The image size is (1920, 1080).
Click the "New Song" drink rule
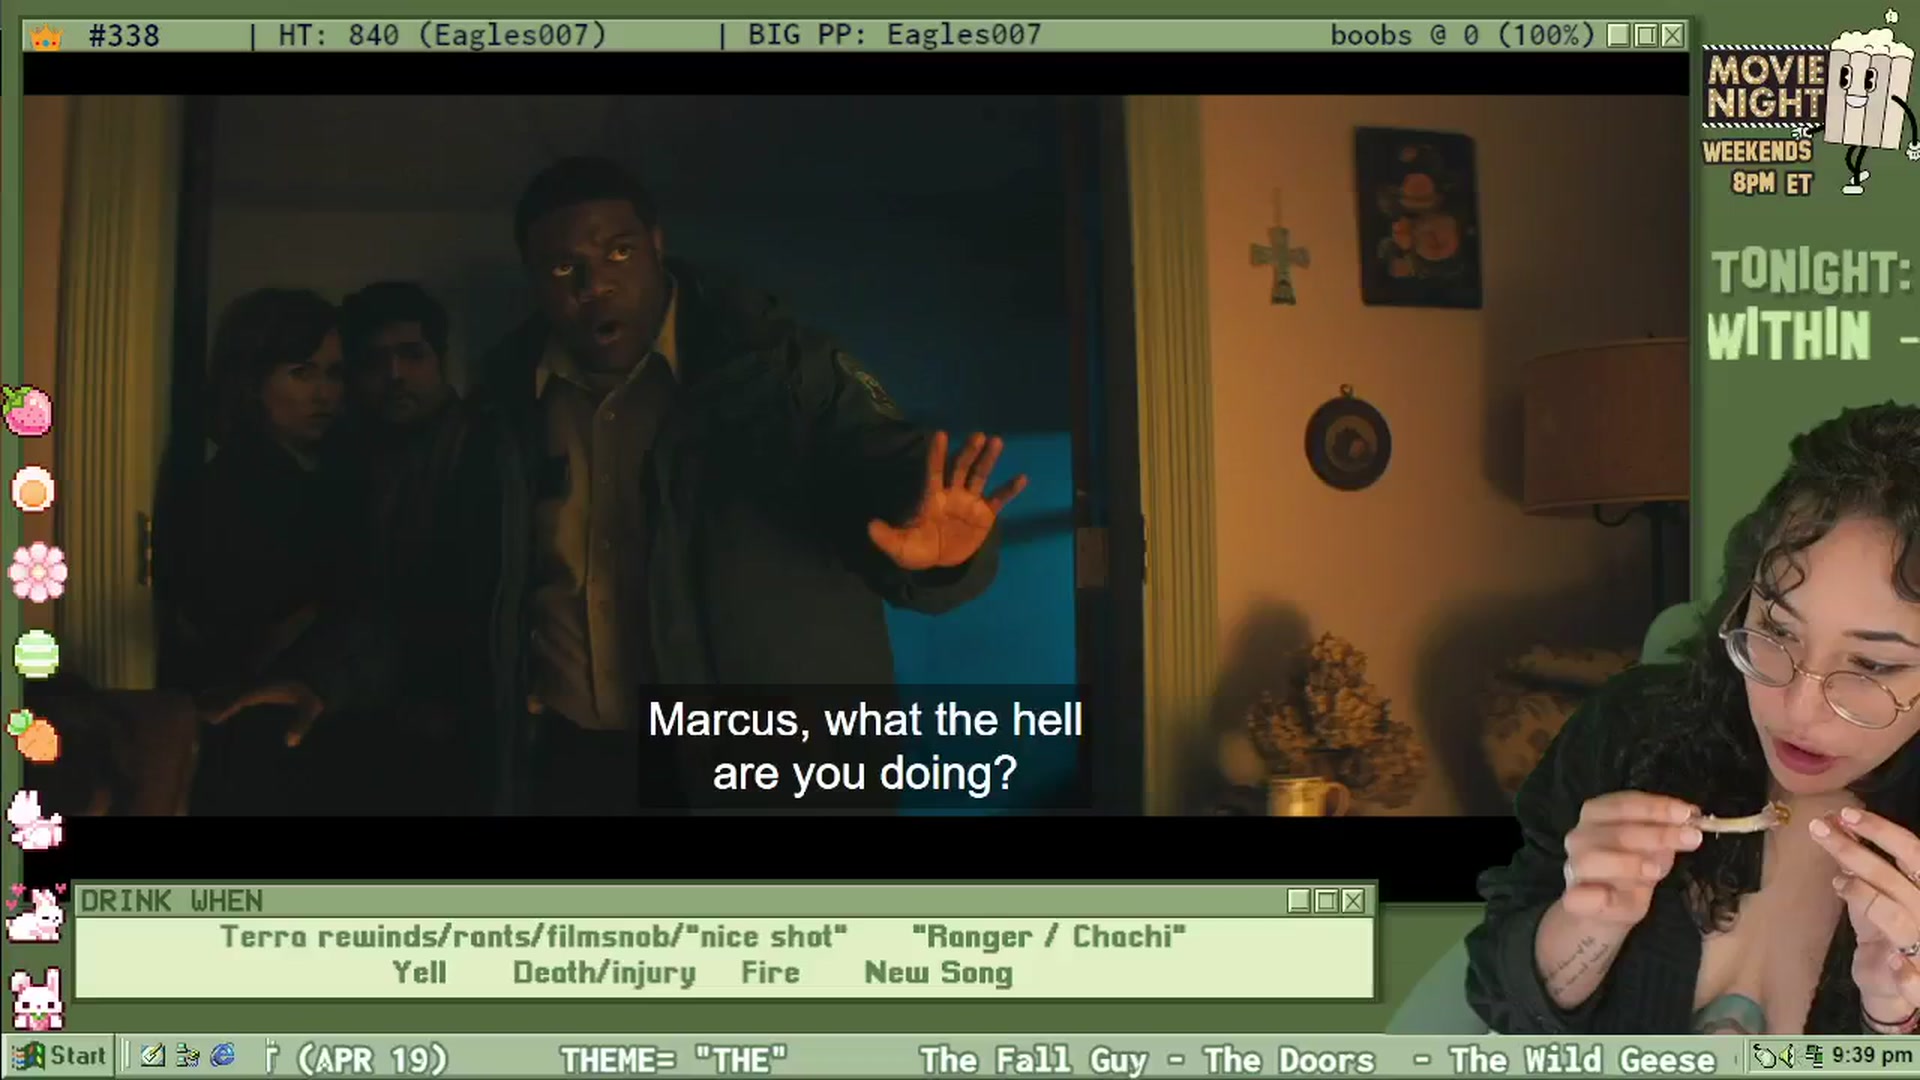pyautogui.click(x=938, y=973)
